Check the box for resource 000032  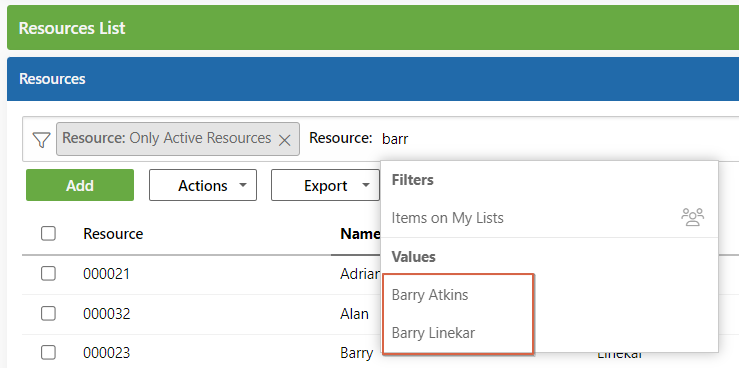pos(48,313)
